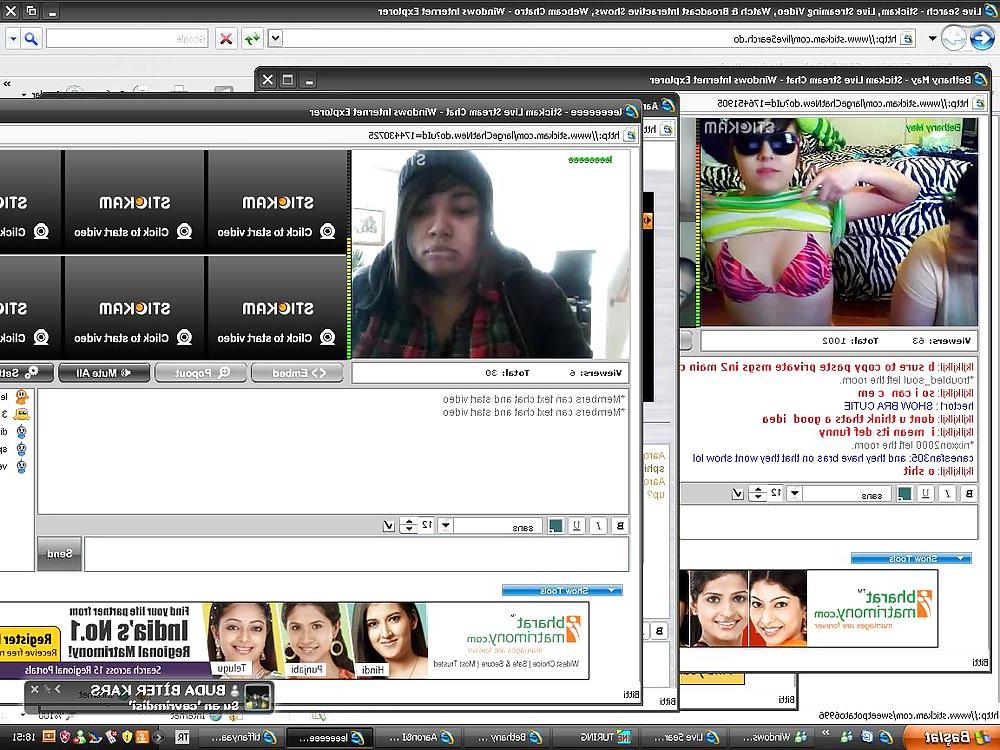Click the bharatmatrimony logo in Bethany May window ad
Image resolution: width=1000 pixels, height=750 pixels.
(x=872, y=608)
